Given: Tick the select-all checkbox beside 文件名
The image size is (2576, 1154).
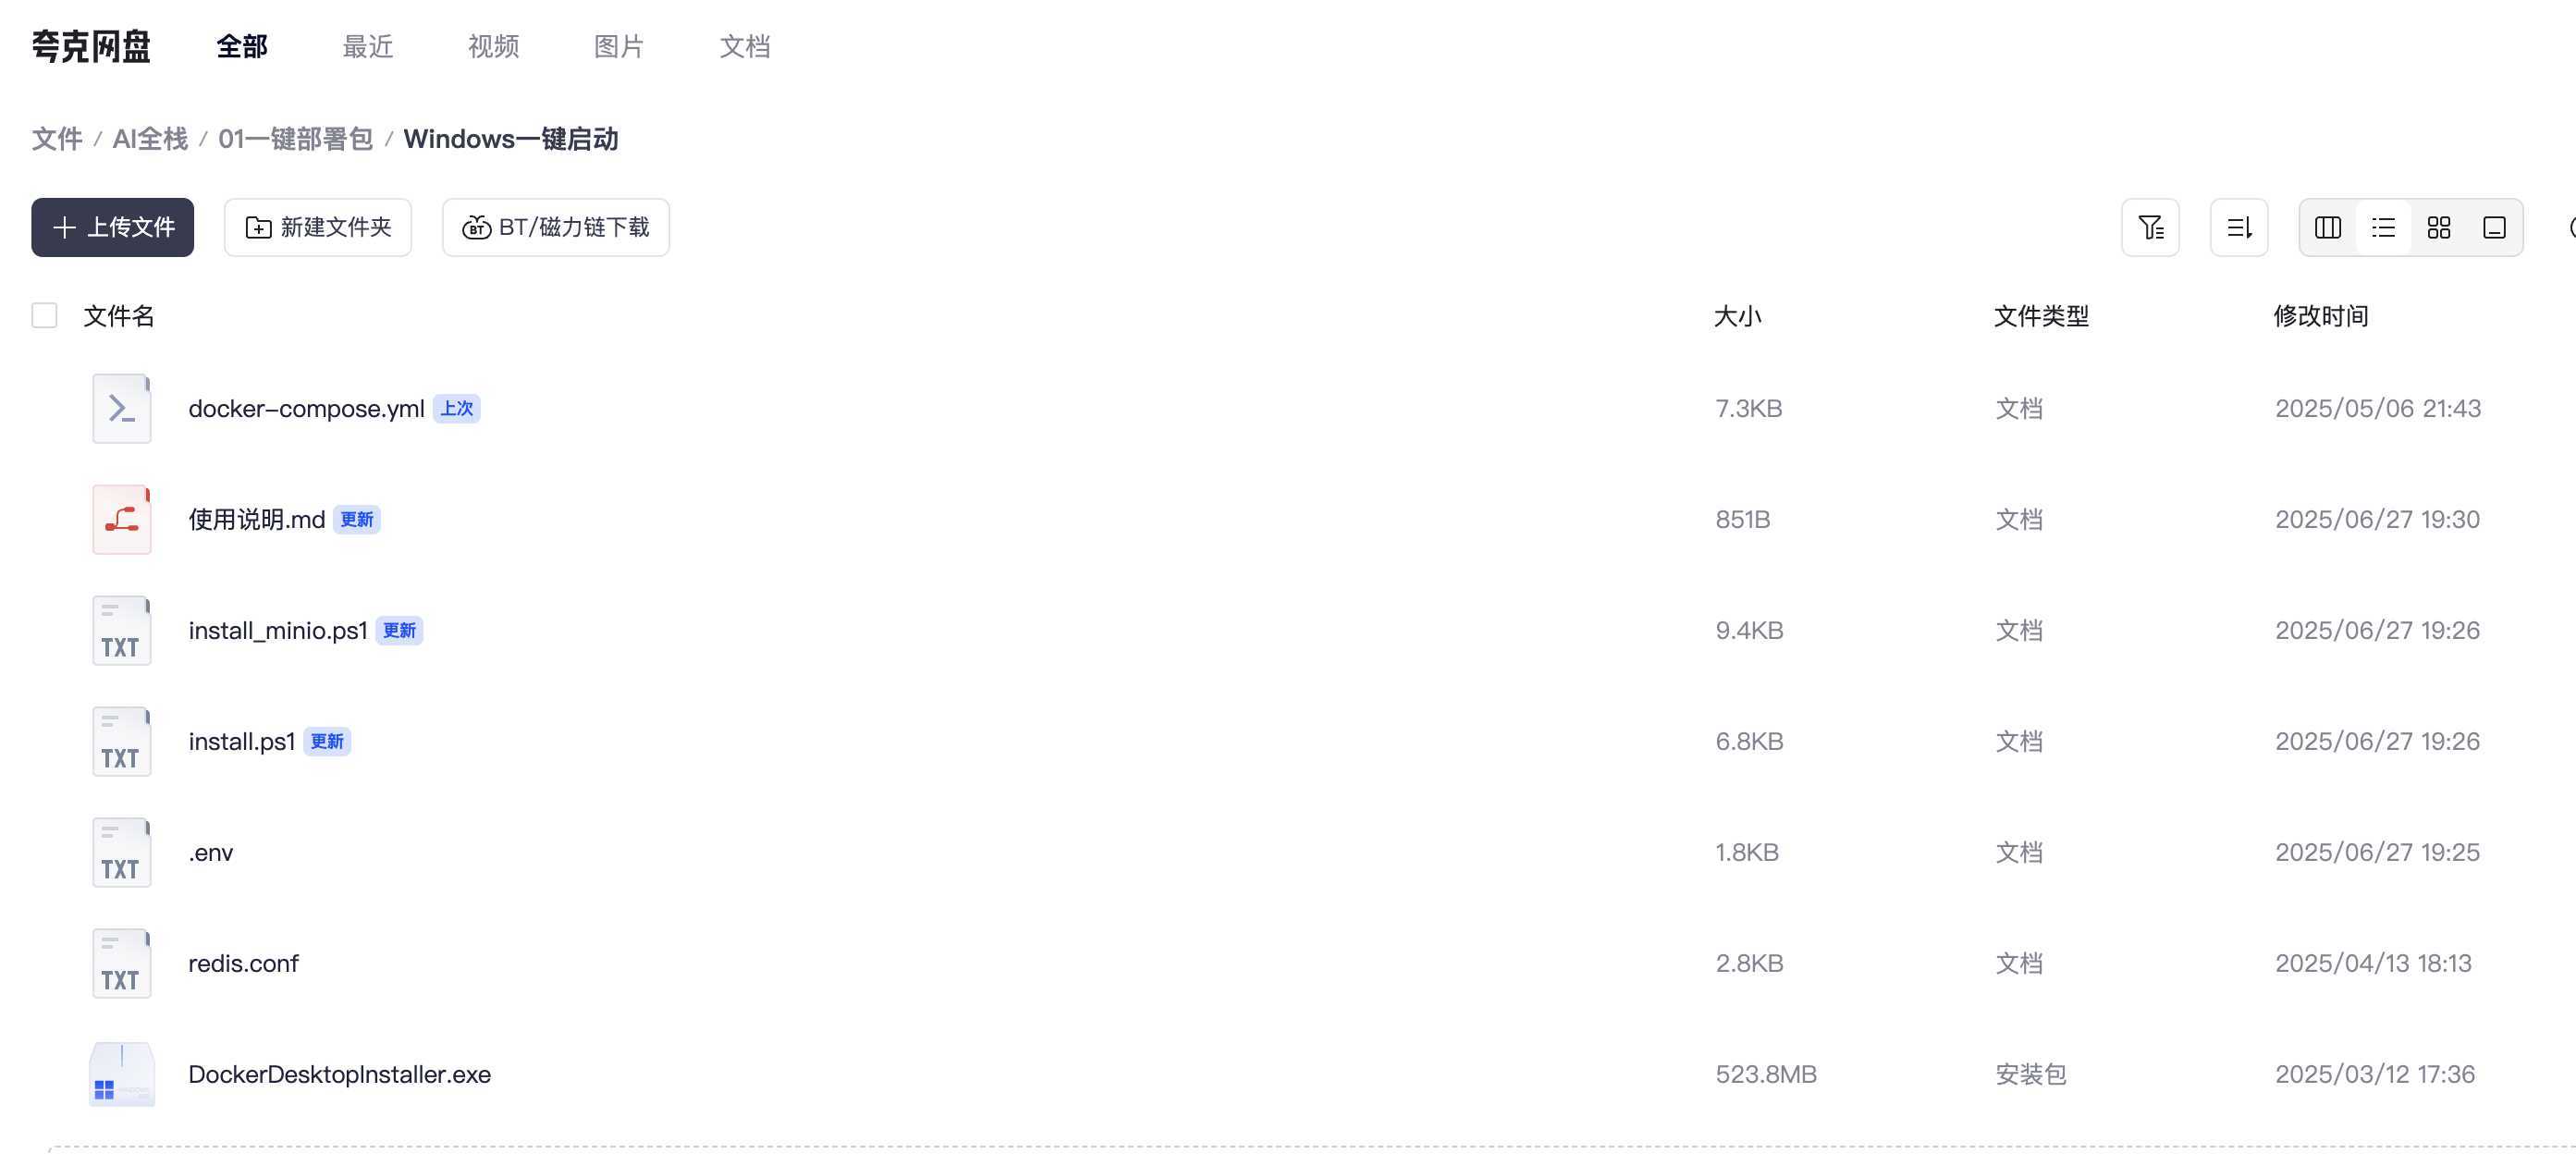Looking at the screenshot, I should [x=44, y=316].
